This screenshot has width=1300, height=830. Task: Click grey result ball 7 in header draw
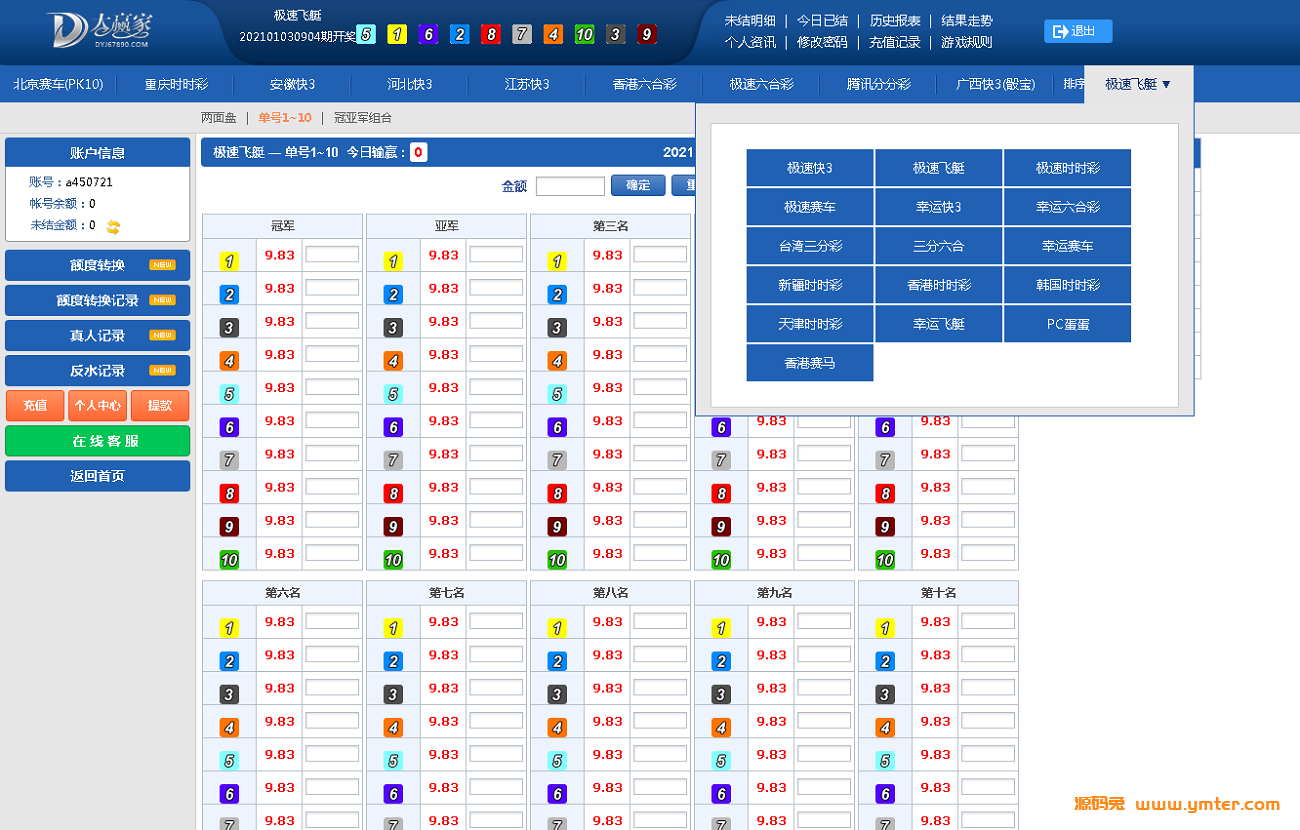[x=522, y=34]
